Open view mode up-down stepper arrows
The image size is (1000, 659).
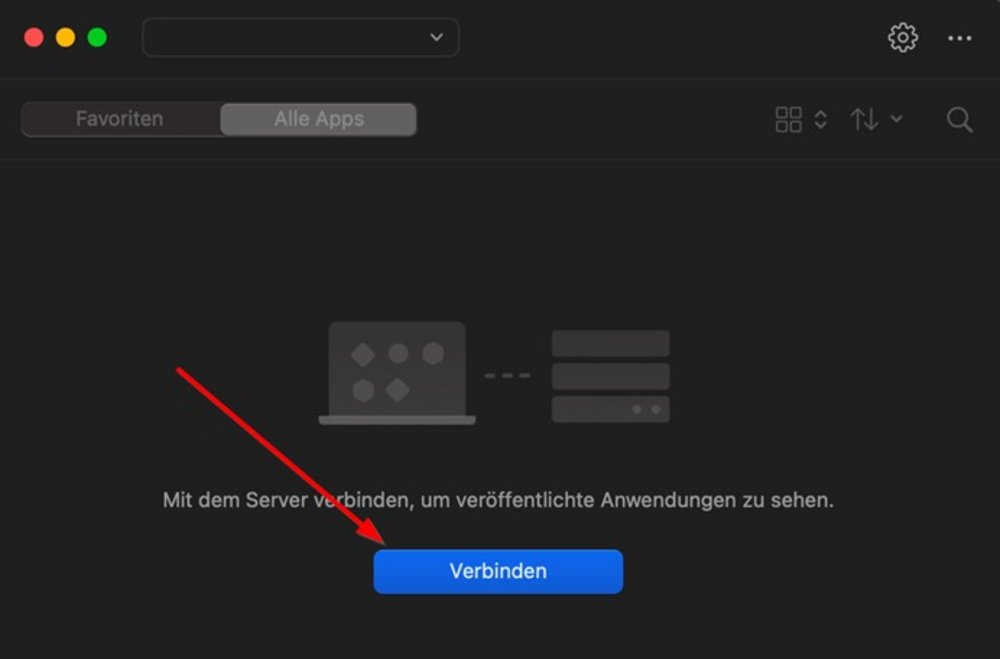click(821, 119)
